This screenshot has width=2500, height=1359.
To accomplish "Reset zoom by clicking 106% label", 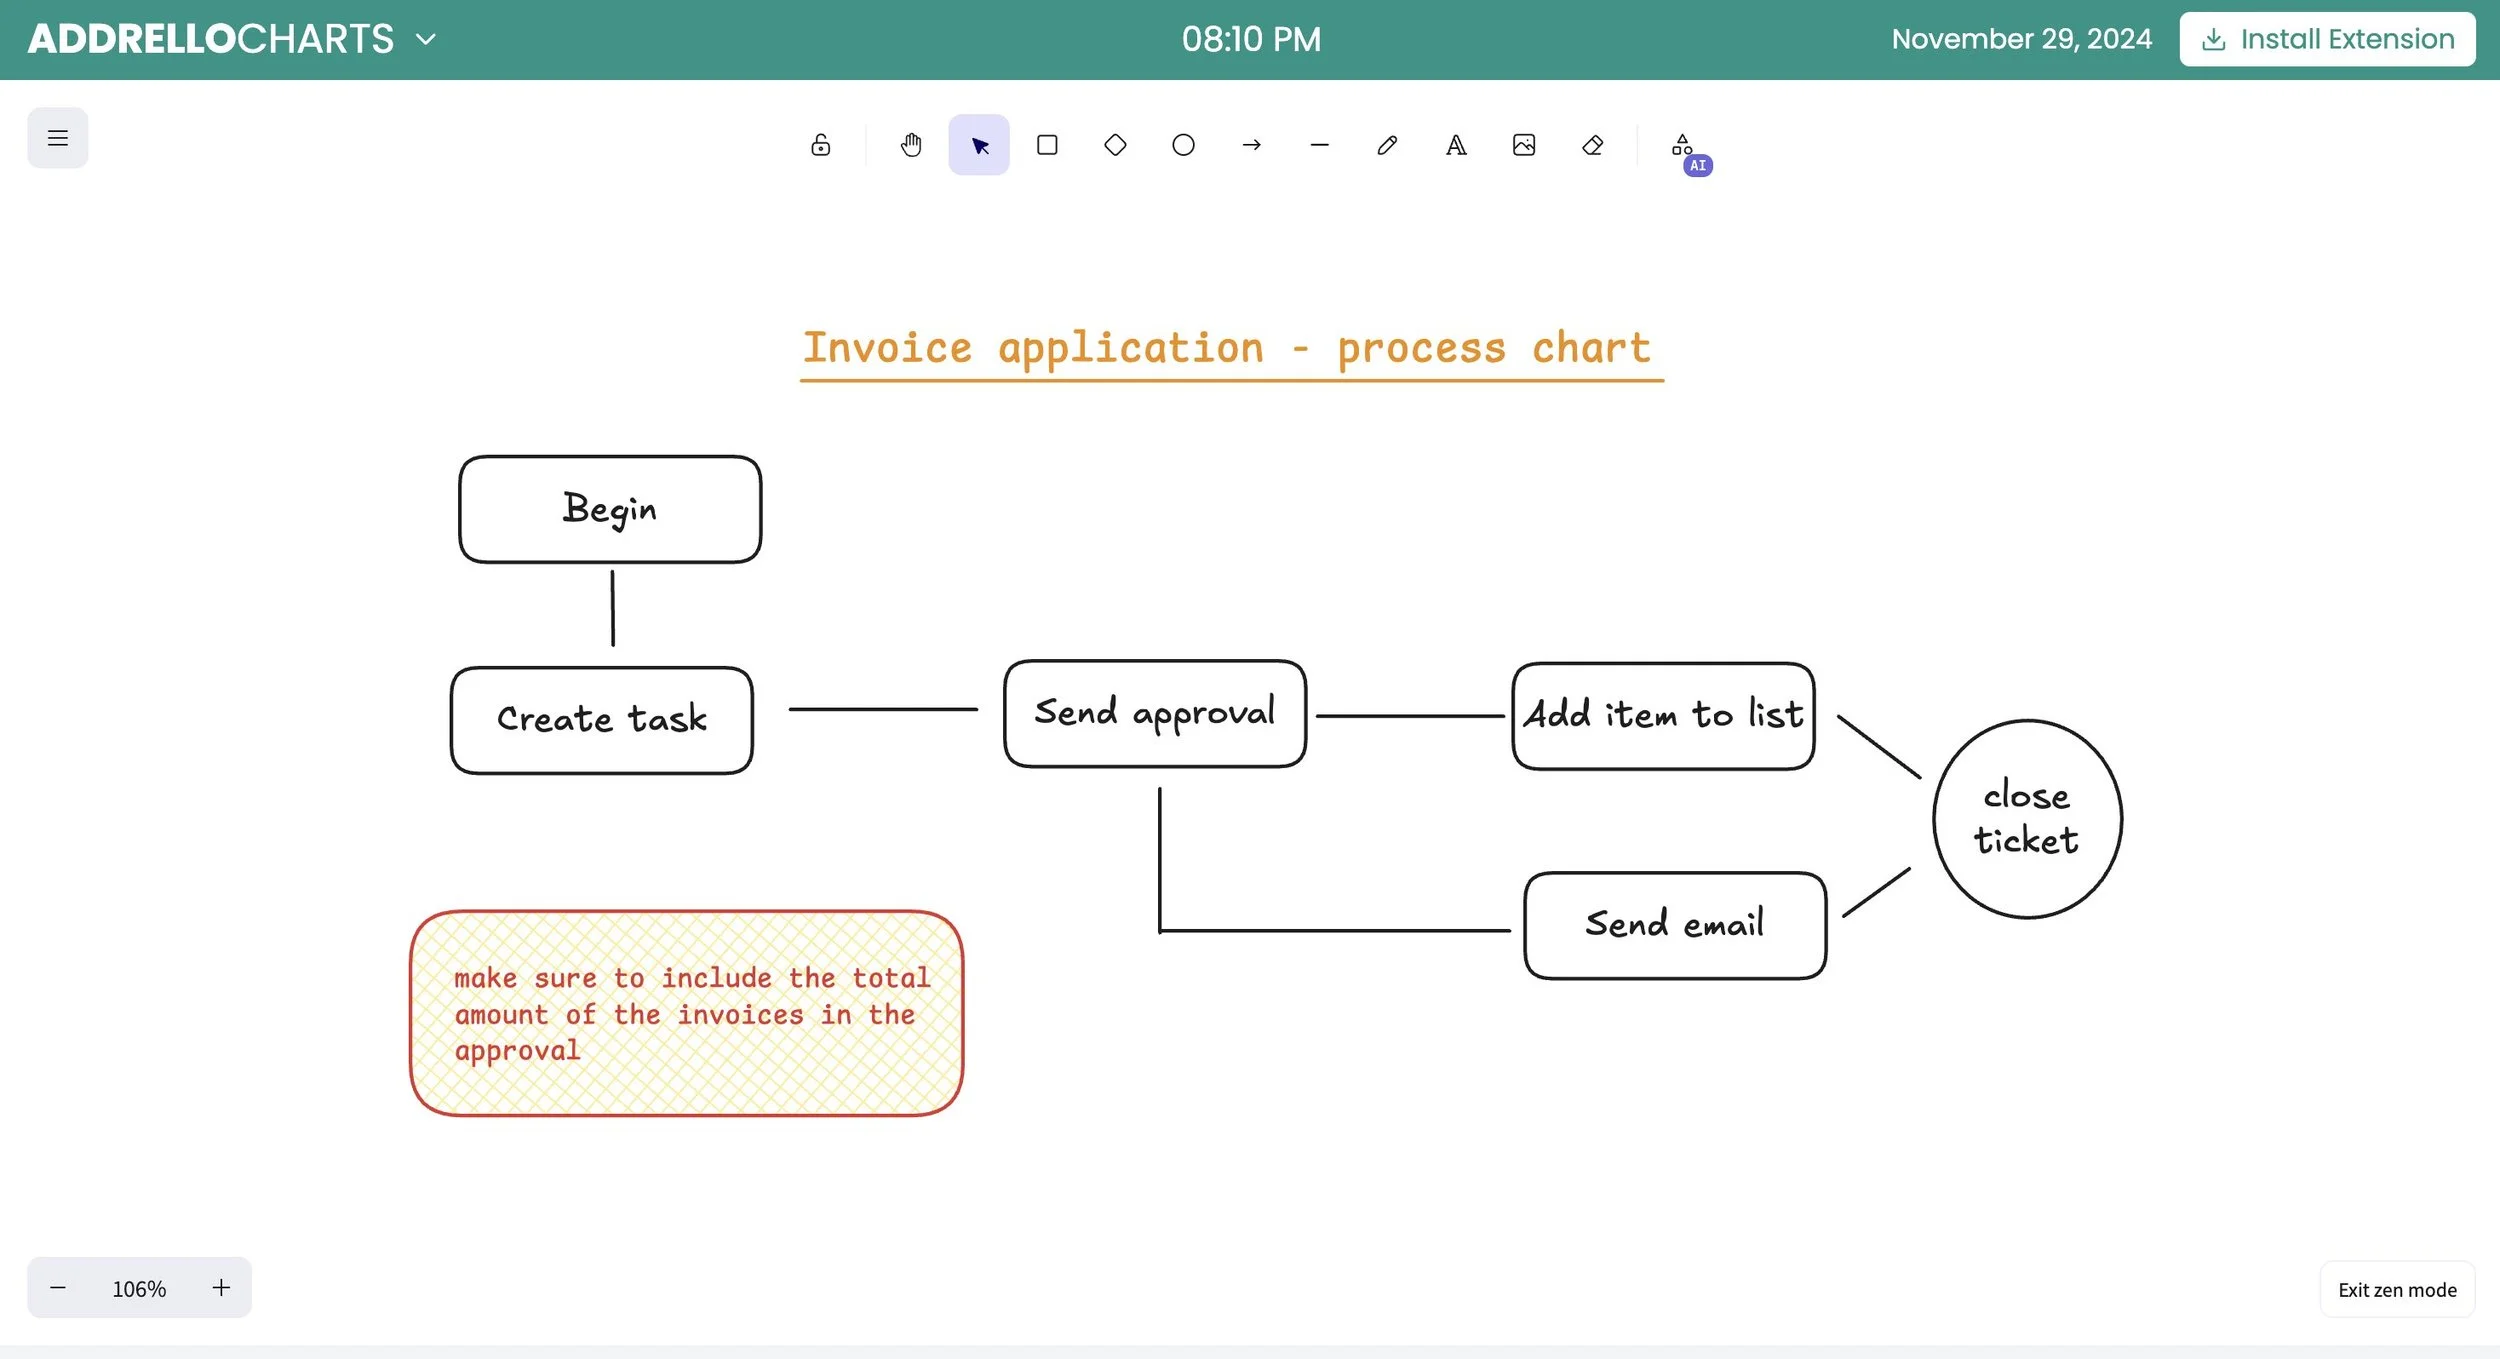I will click(x=139, y=1288).
